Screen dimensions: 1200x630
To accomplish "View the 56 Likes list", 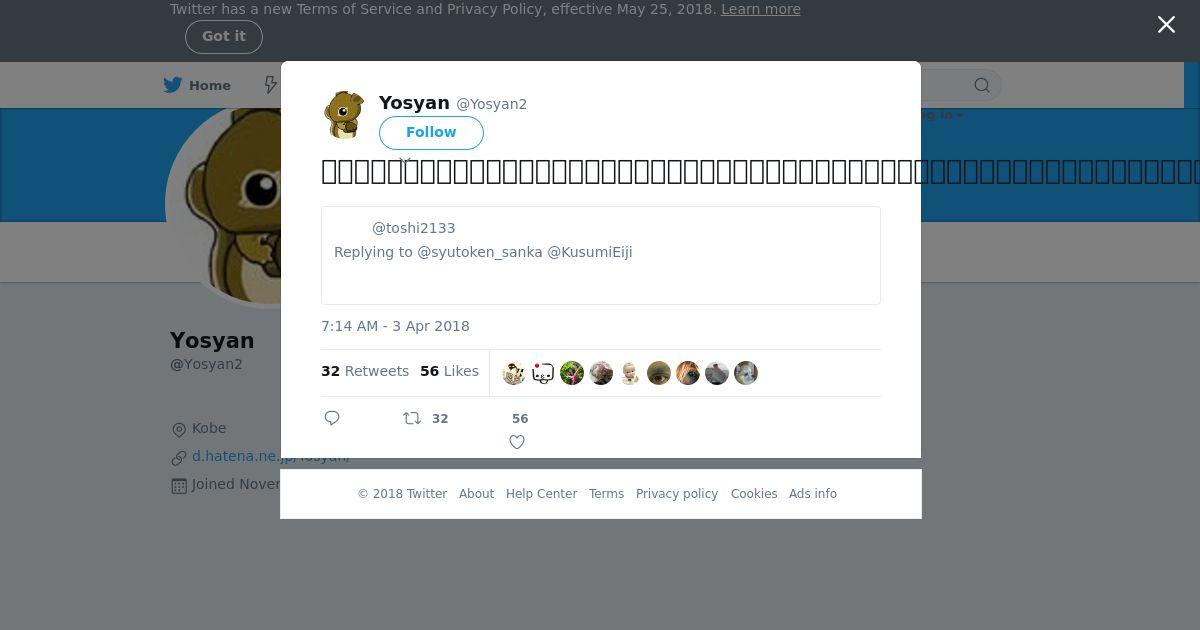I will coord(449,371).
